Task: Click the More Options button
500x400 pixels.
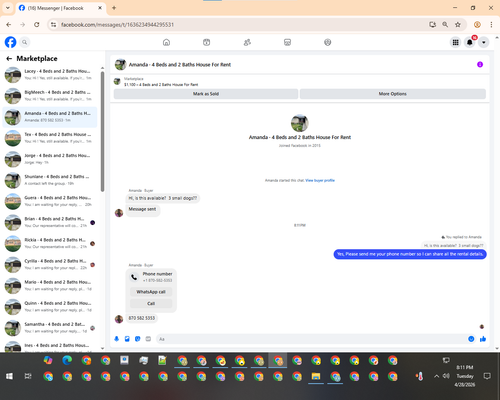Action: coord(393,94)
